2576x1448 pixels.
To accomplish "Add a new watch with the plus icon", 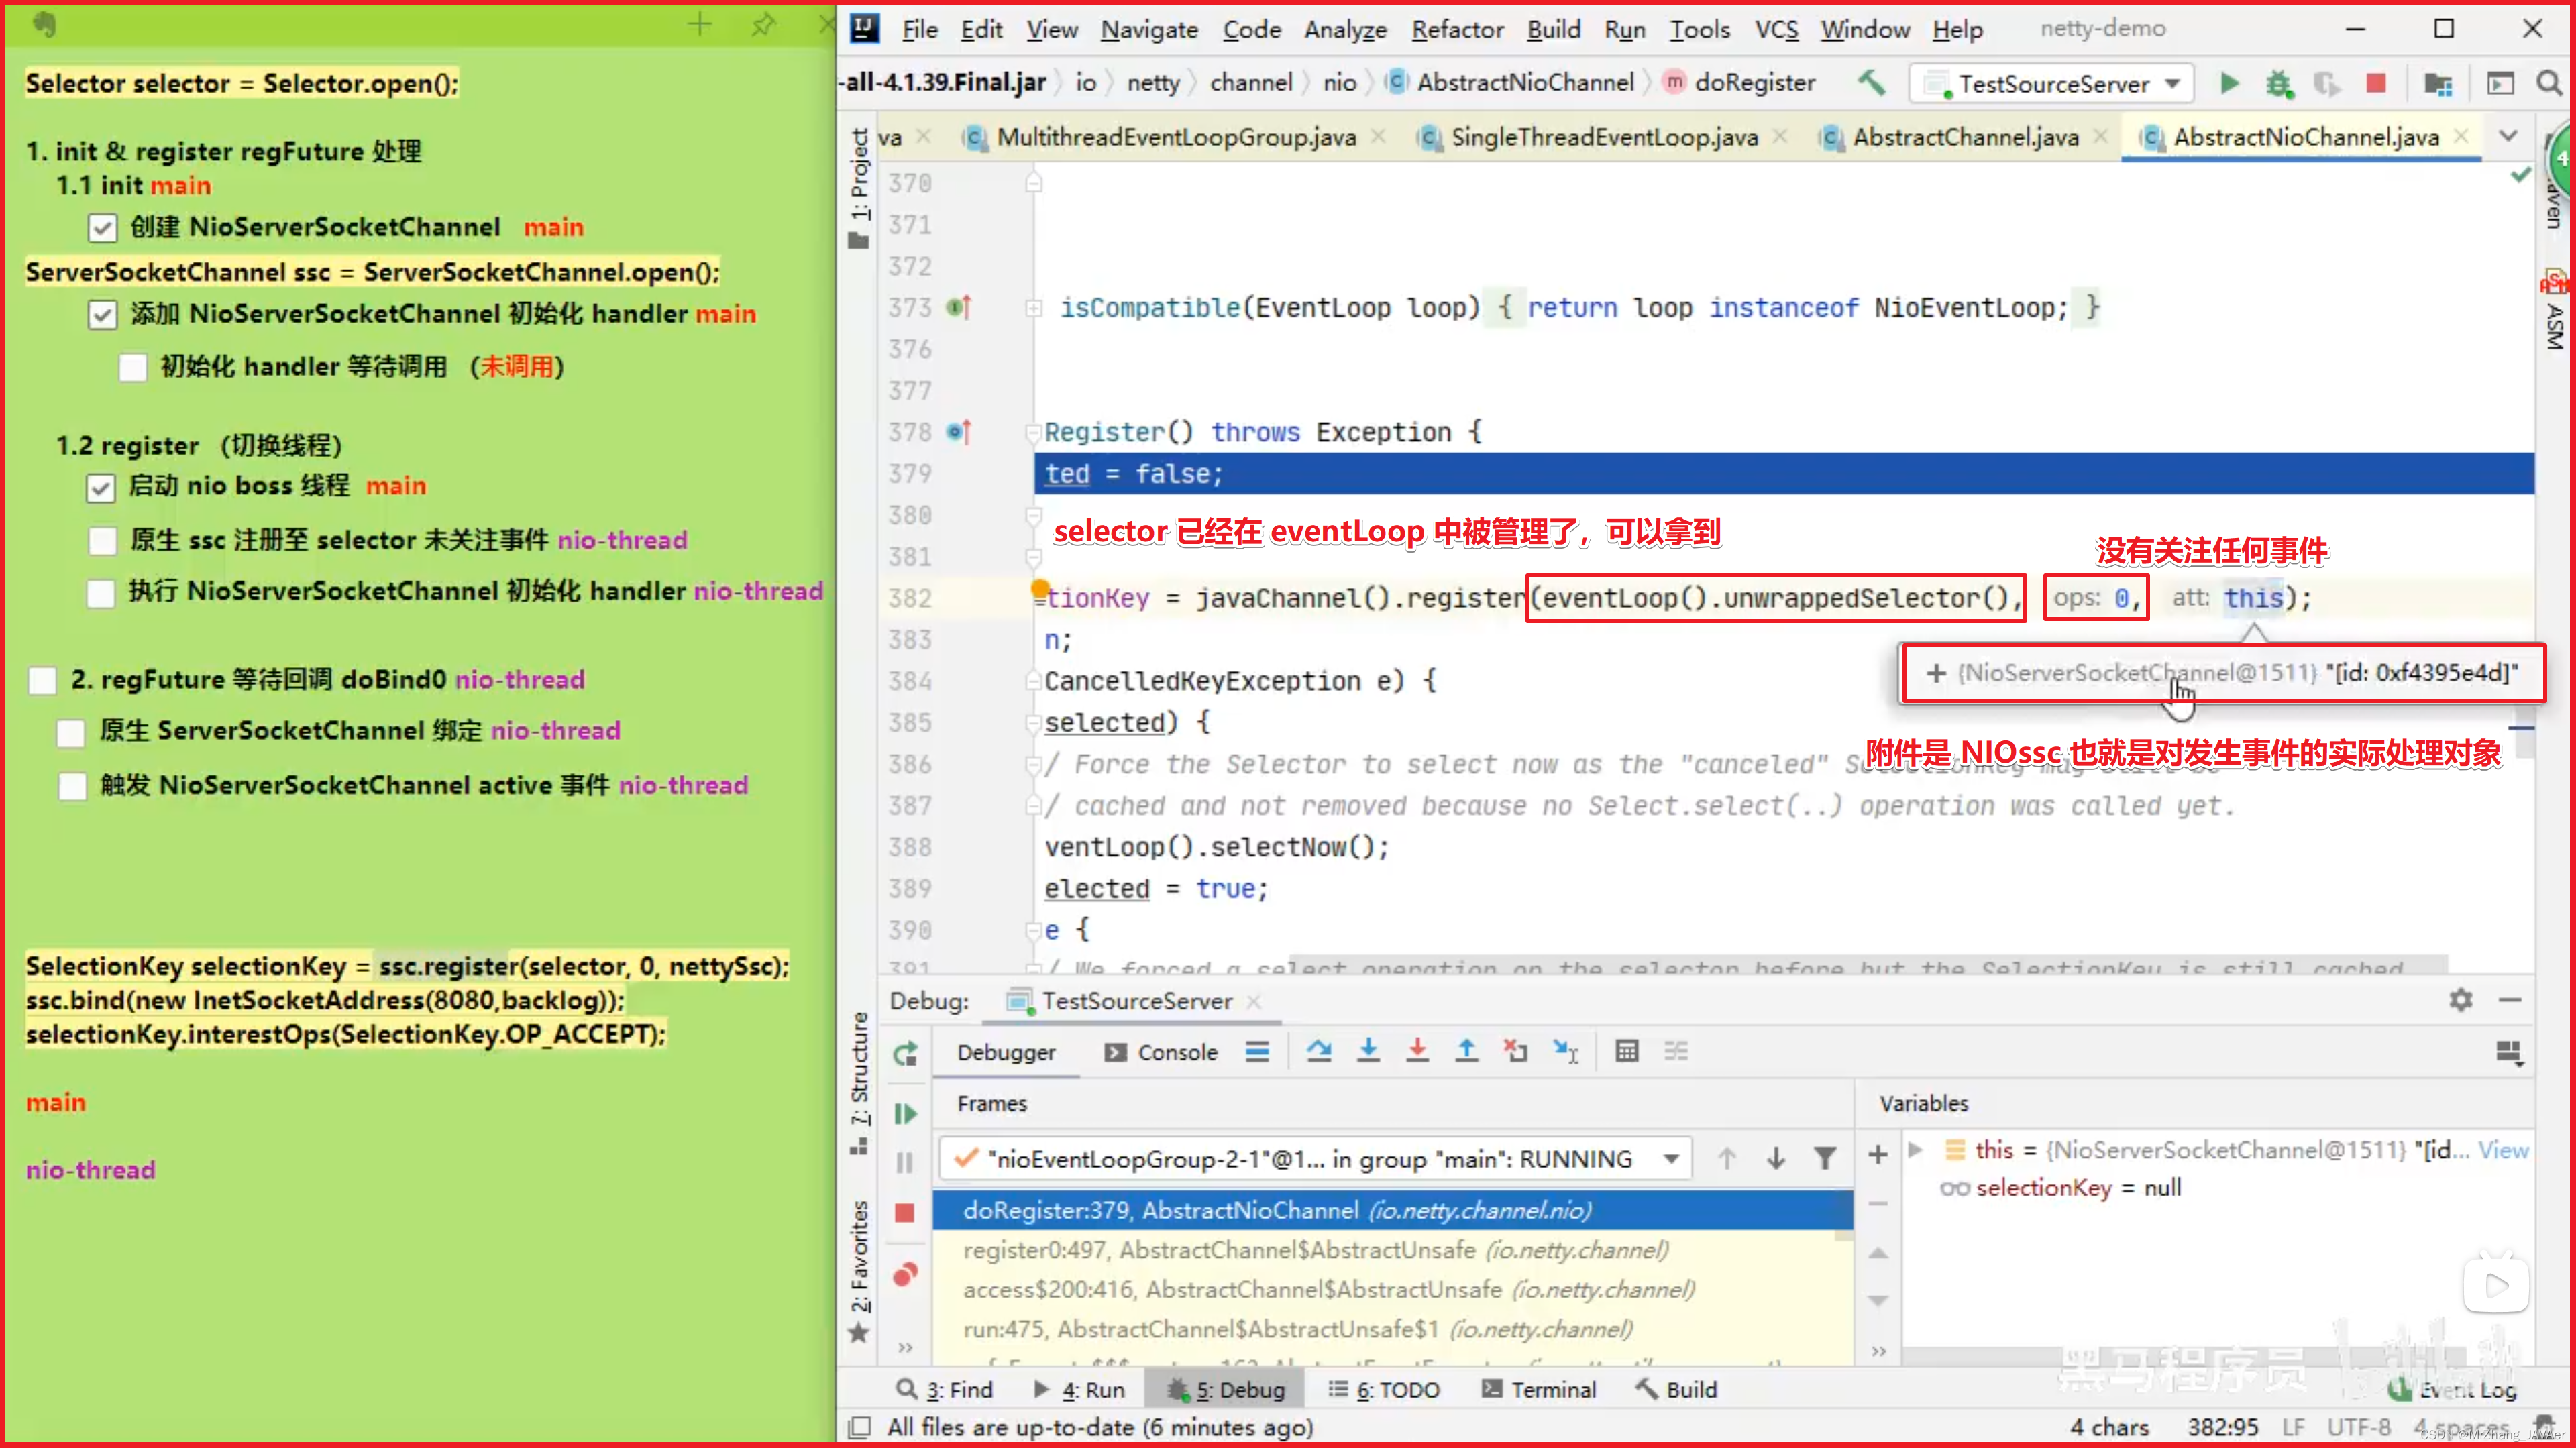I will tap(1878, 1154).
